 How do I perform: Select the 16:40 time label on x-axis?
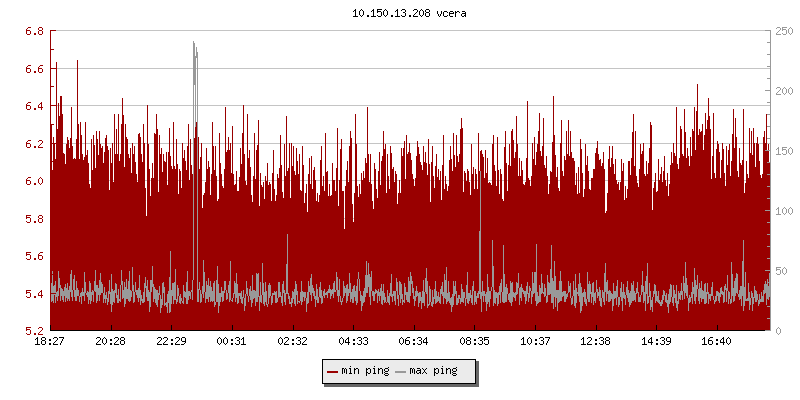click(x=717, y=341)
